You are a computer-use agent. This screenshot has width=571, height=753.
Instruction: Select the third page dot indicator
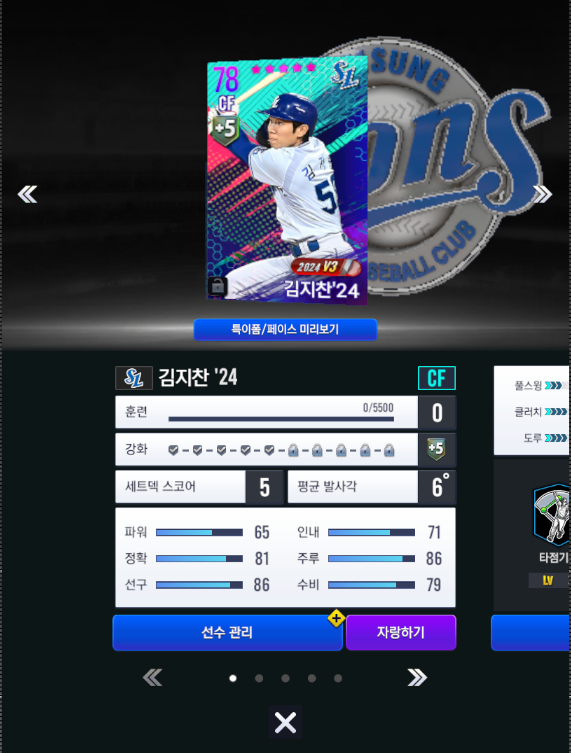coord(285,678)
